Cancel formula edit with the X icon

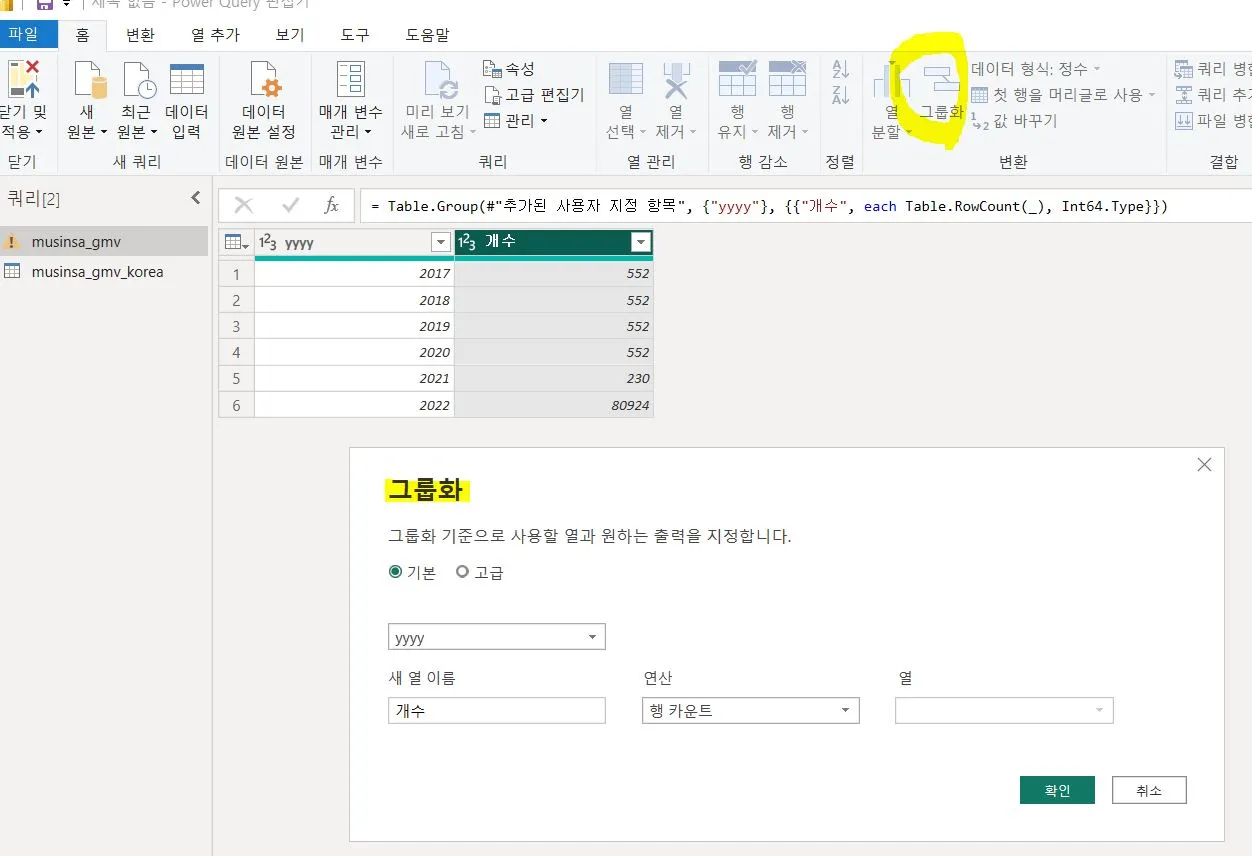coord(243,206)
